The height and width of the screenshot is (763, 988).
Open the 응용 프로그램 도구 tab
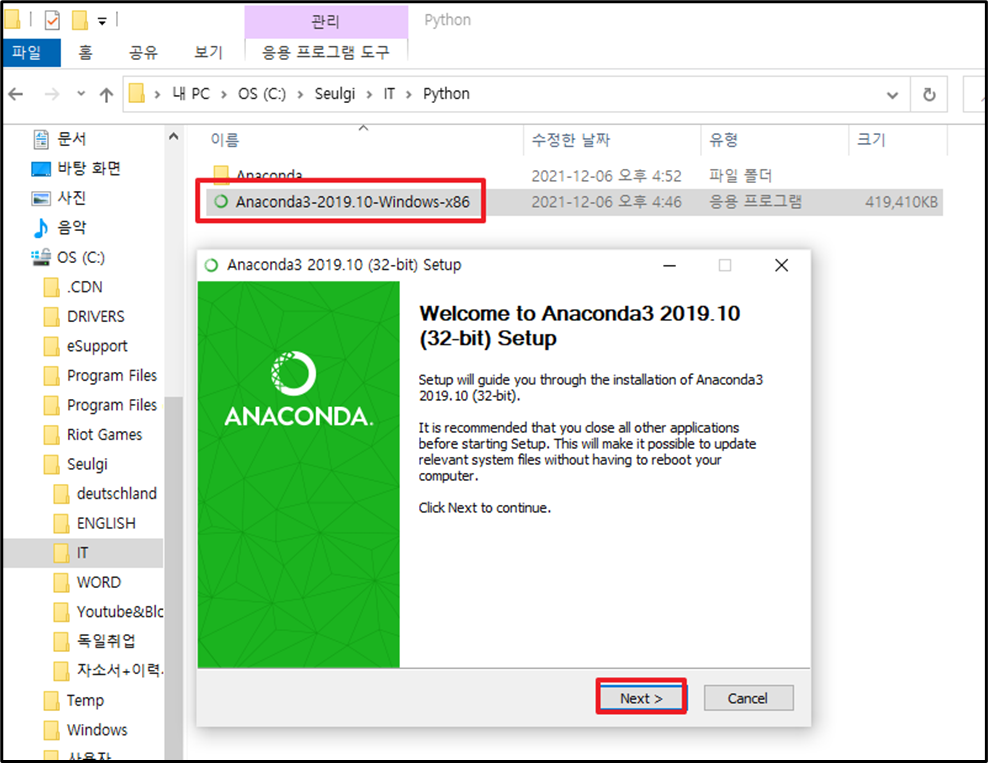[x=326, y=52]
